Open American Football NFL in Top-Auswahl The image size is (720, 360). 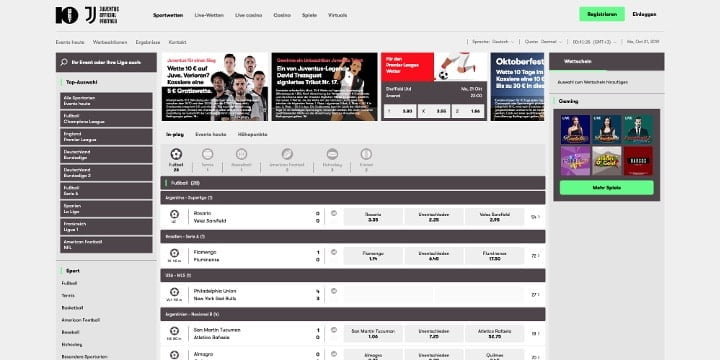click(106, 245)
